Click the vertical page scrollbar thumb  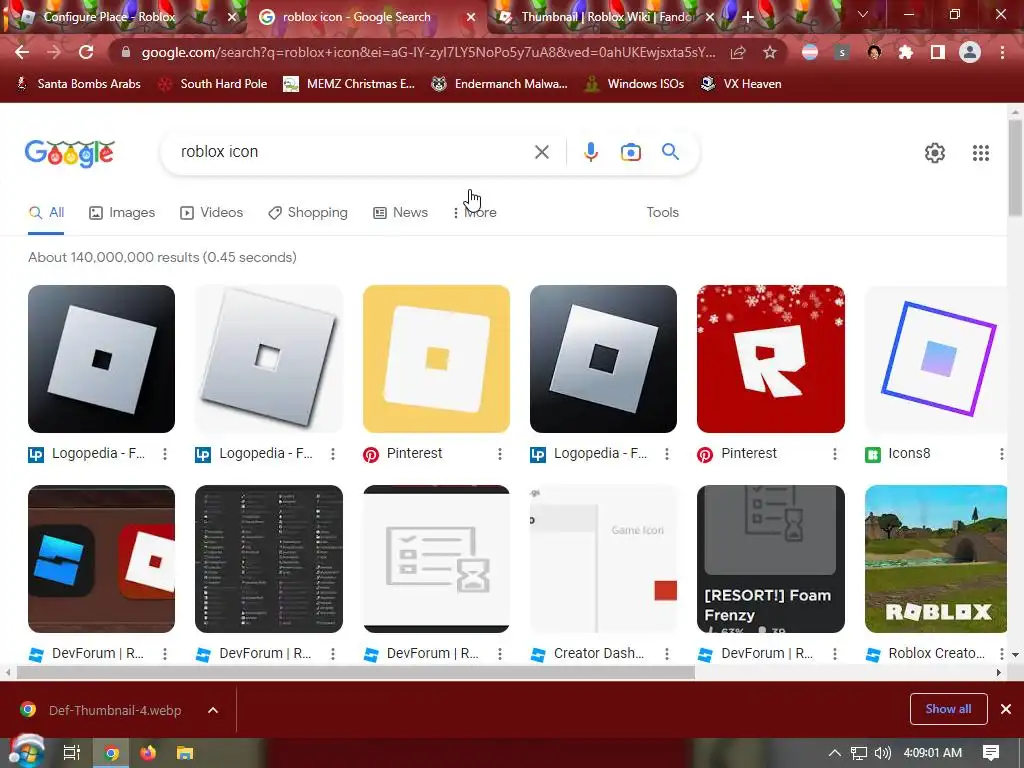click(x=1015, y=168)
